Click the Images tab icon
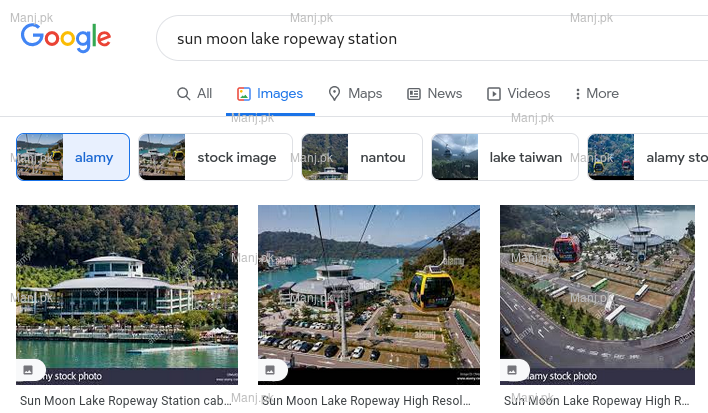This screenshot has width=708, height=413. [243, 94]
